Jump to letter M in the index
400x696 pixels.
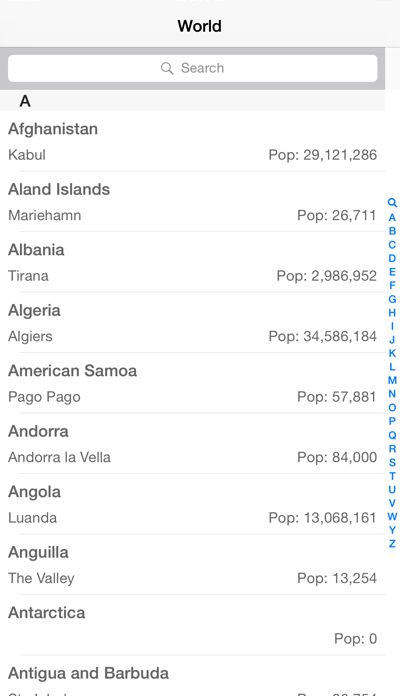pyautogui.click(x=392, y=380)
